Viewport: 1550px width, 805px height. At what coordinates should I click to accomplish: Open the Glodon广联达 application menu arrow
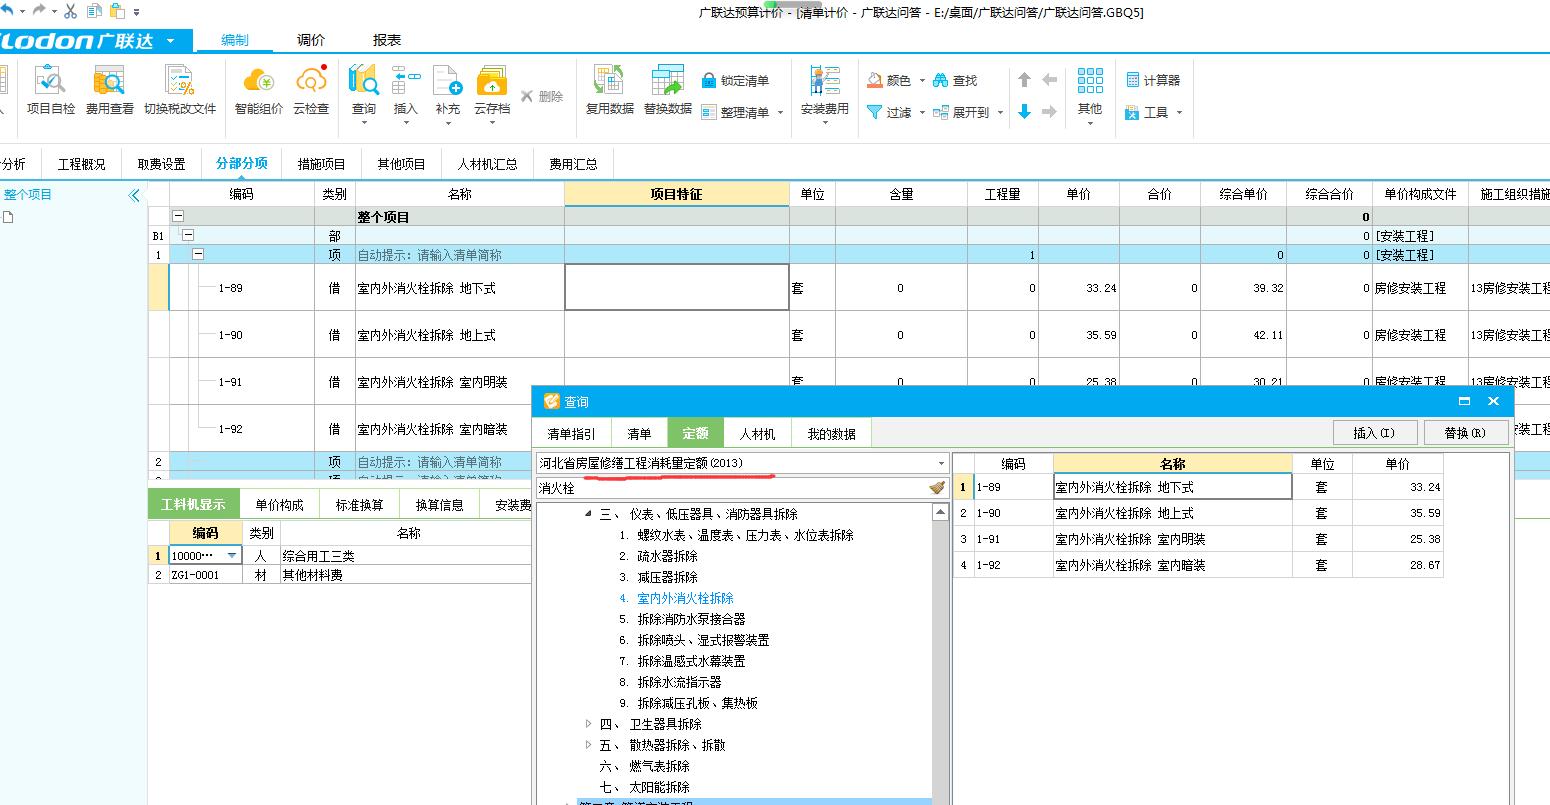170,41
